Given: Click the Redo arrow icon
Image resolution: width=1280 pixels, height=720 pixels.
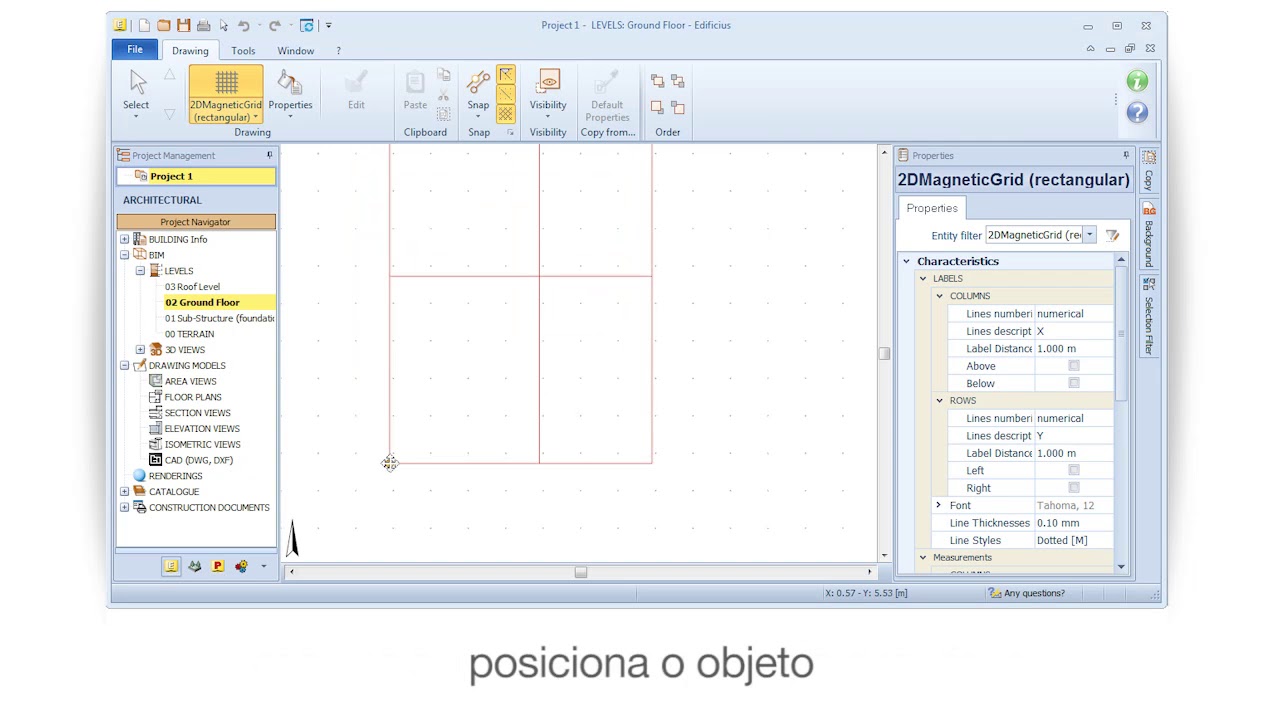Looking at the screenshot, I should click(274, 25).
